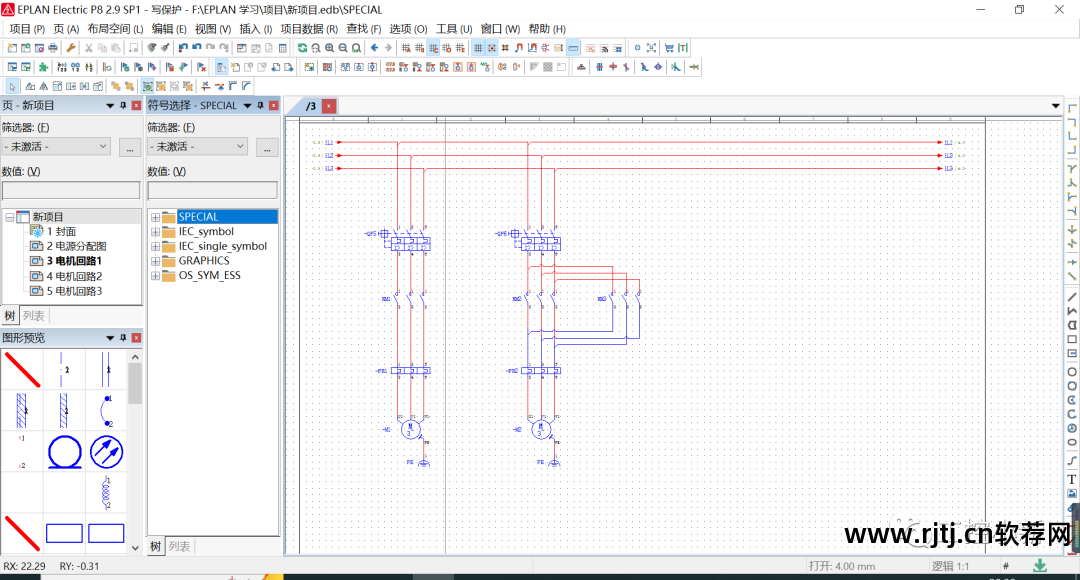Viewport: 1080px width, 580px height.
Task: Select the arrow pointer tool
Action: (12, 86)
